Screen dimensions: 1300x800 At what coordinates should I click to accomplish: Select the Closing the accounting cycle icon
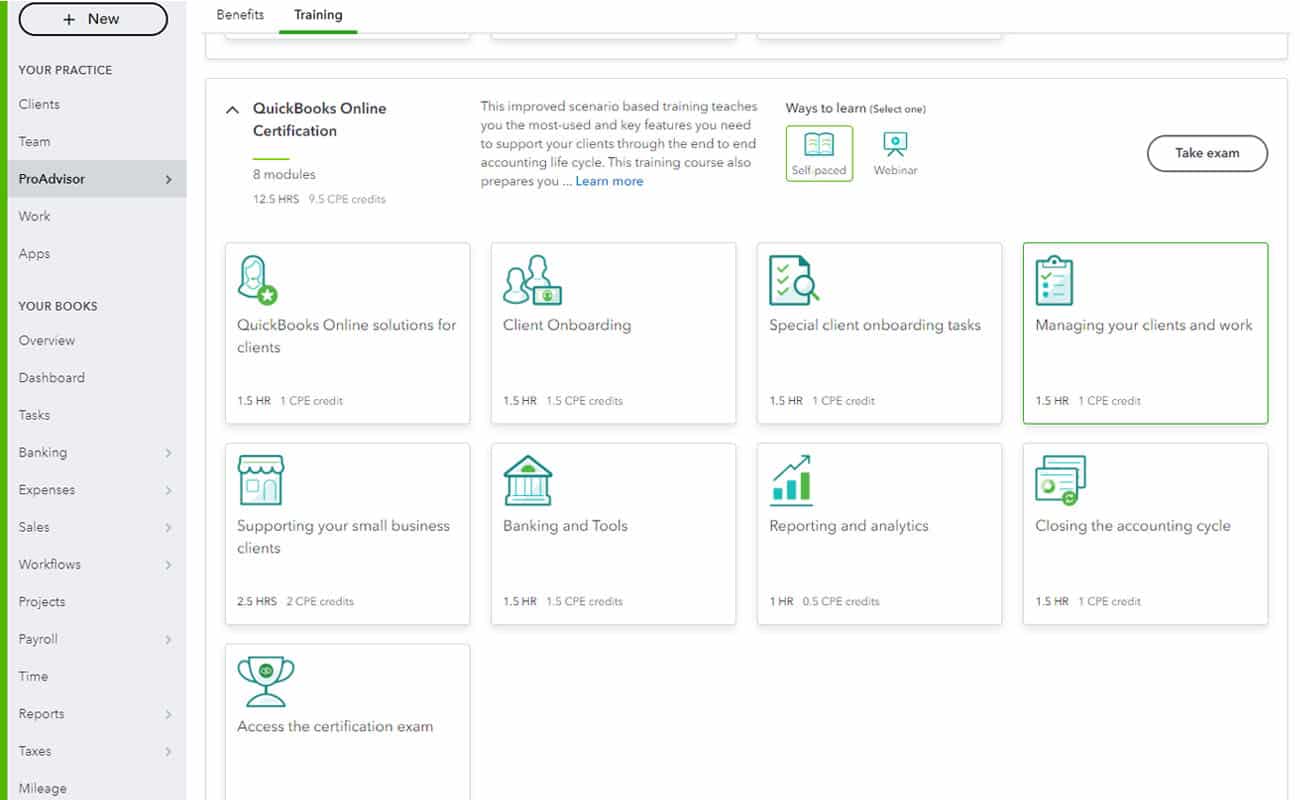pos(1060,480)
